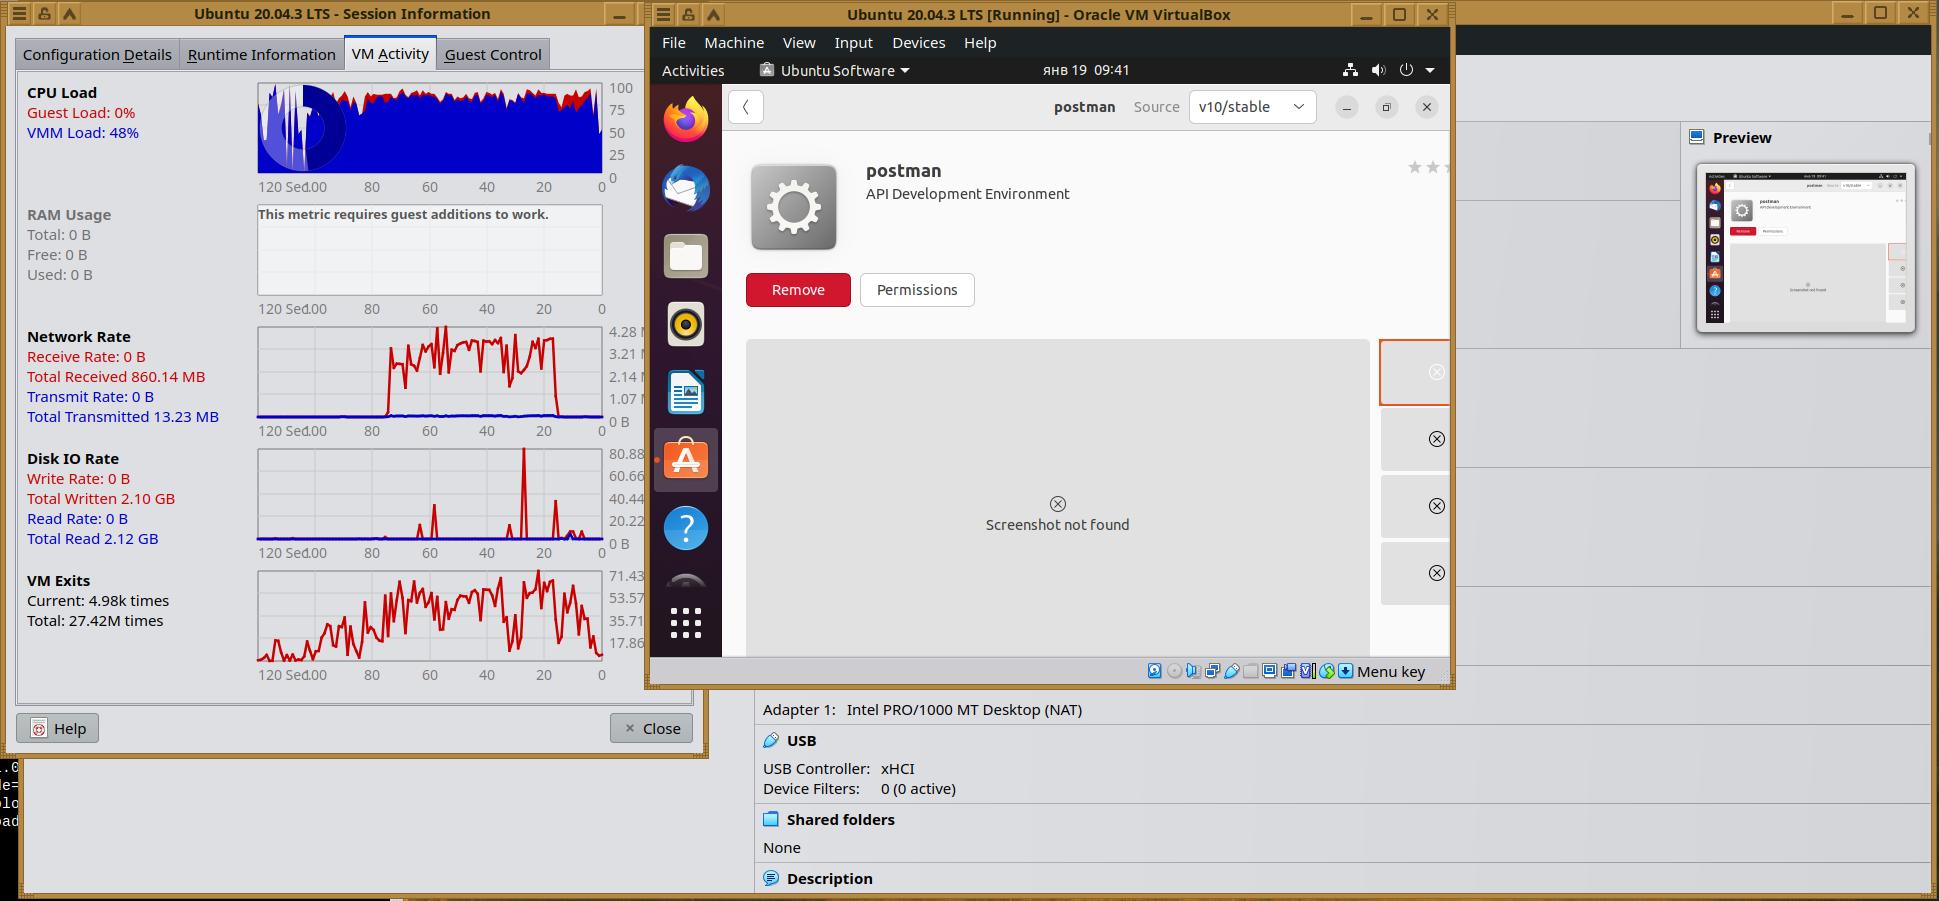Image resolution: width=1939 pixels, height=901 pixels.
Task: Click the 'Total Received 860.14 MB' text
Action: point(116,377)
